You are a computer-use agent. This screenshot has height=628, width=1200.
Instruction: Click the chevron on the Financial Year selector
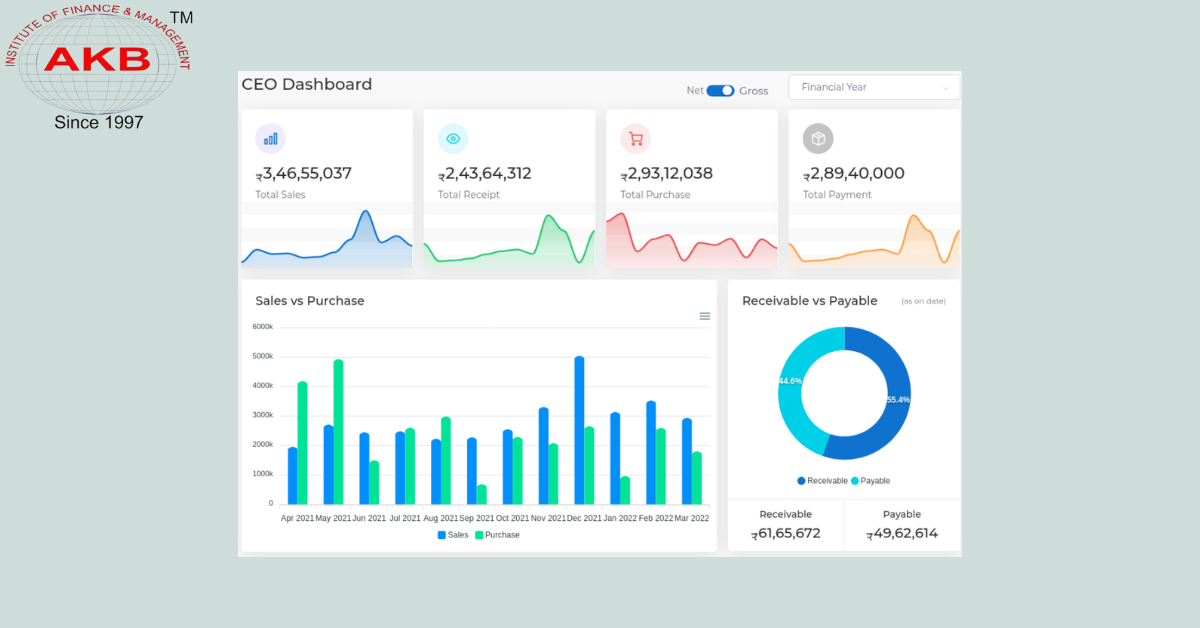pyautogui.click(x=946, y=87)
